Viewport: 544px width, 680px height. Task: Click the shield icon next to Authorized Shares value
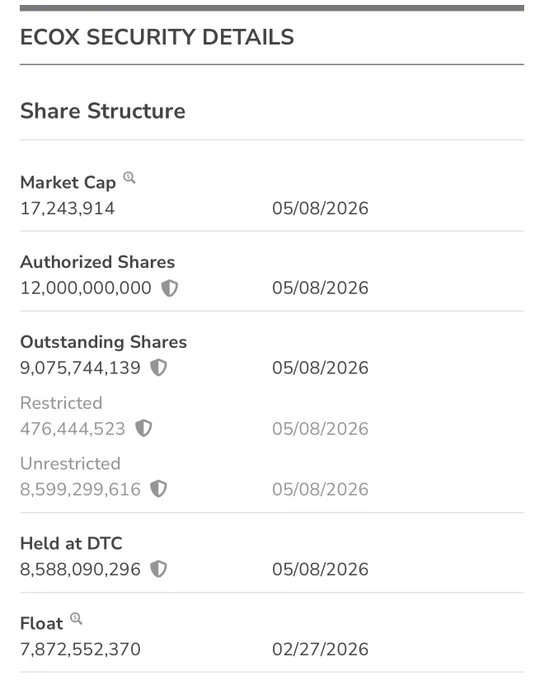pyautogui.click(x=170, y=288)
